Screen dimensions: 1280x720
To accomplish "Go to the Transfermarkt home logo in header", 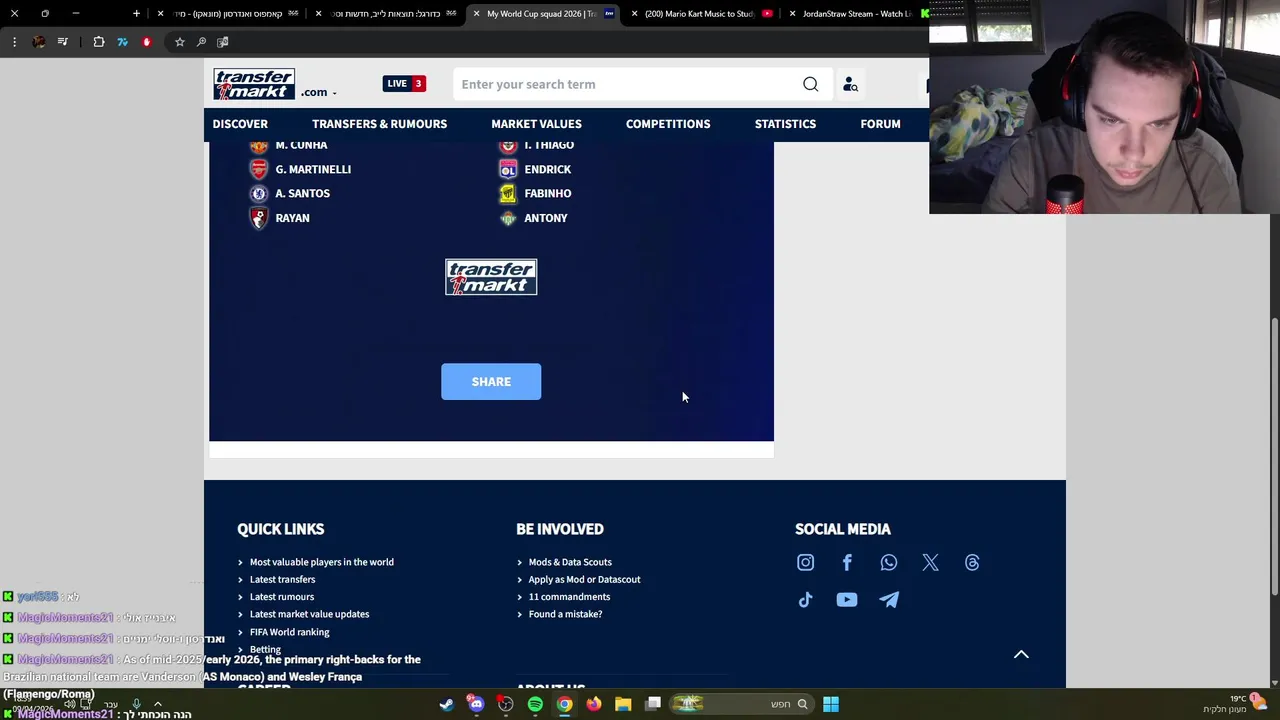I will 254,84.
